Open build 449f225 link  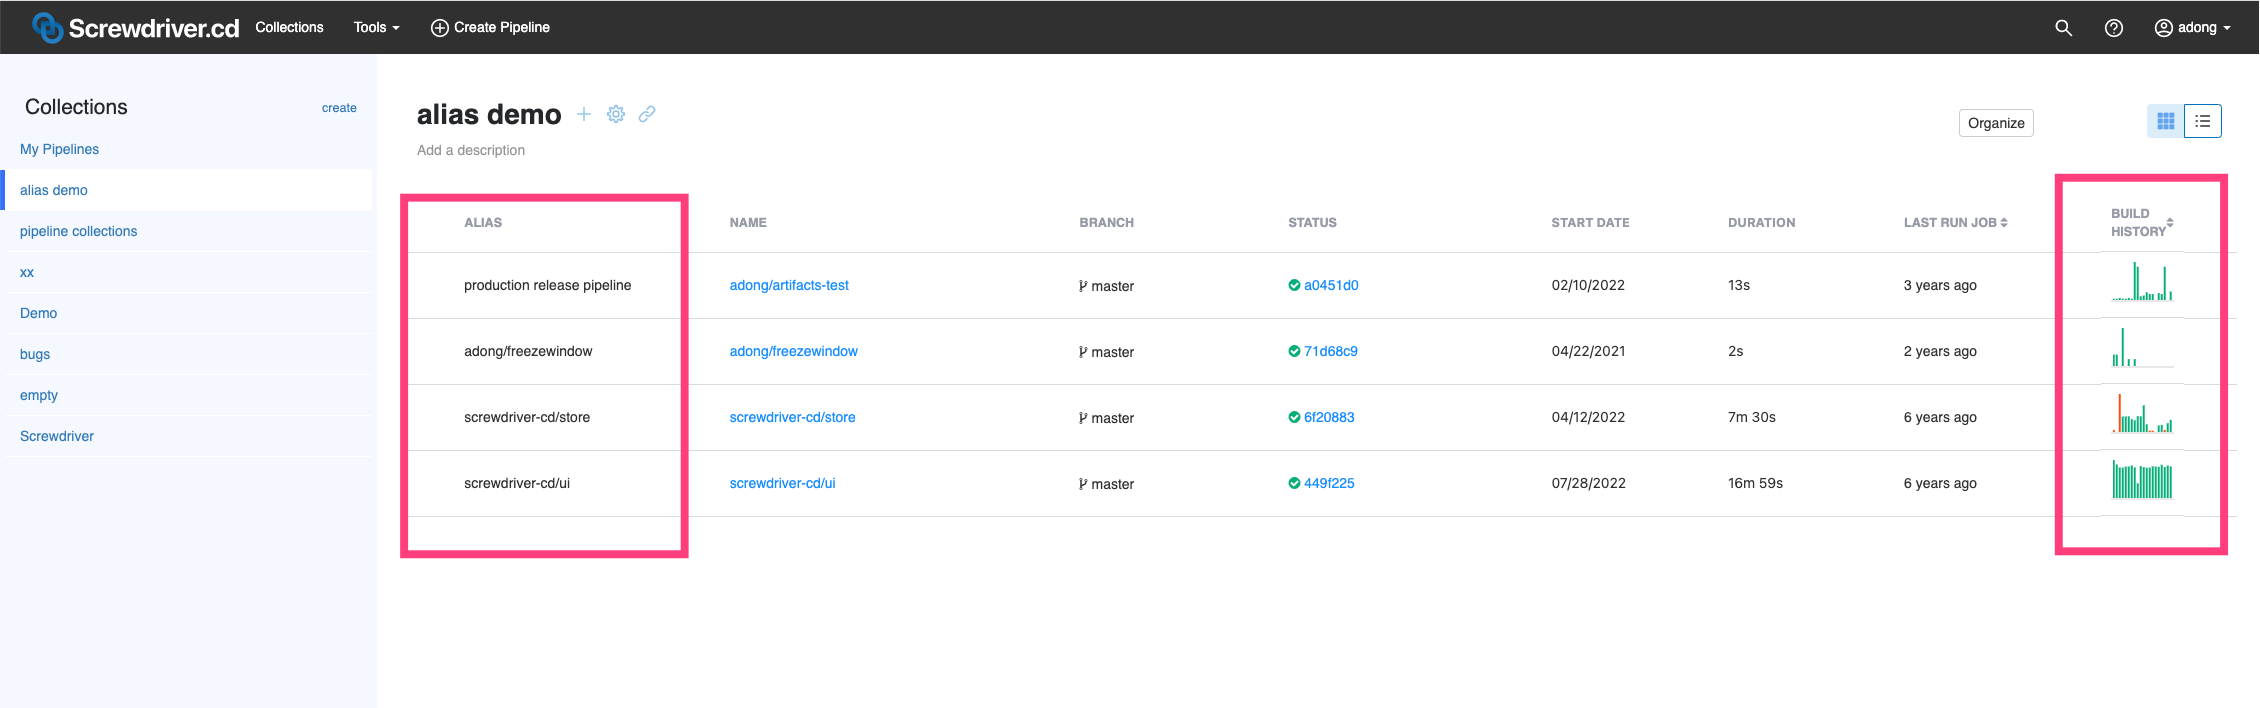click(x=1329, y=483)
